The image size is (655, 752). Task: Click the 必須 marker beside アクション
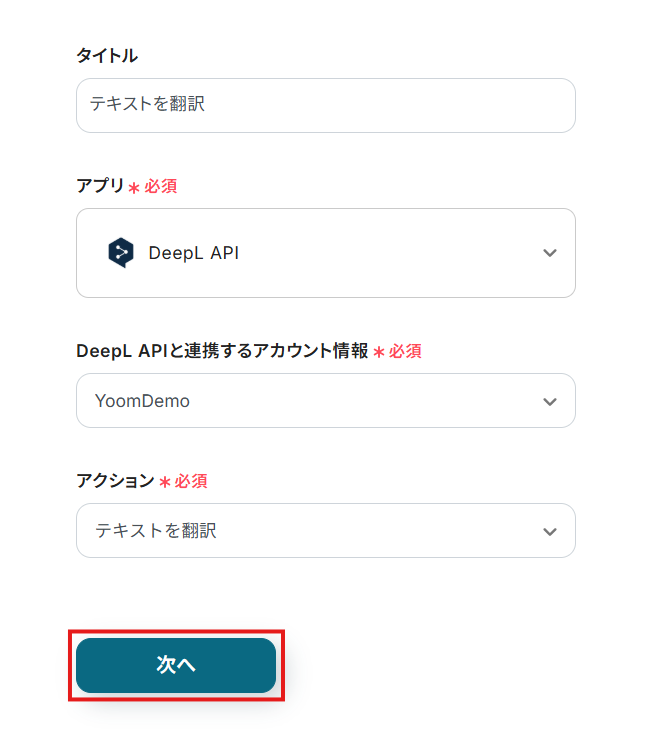pos(191,481)
